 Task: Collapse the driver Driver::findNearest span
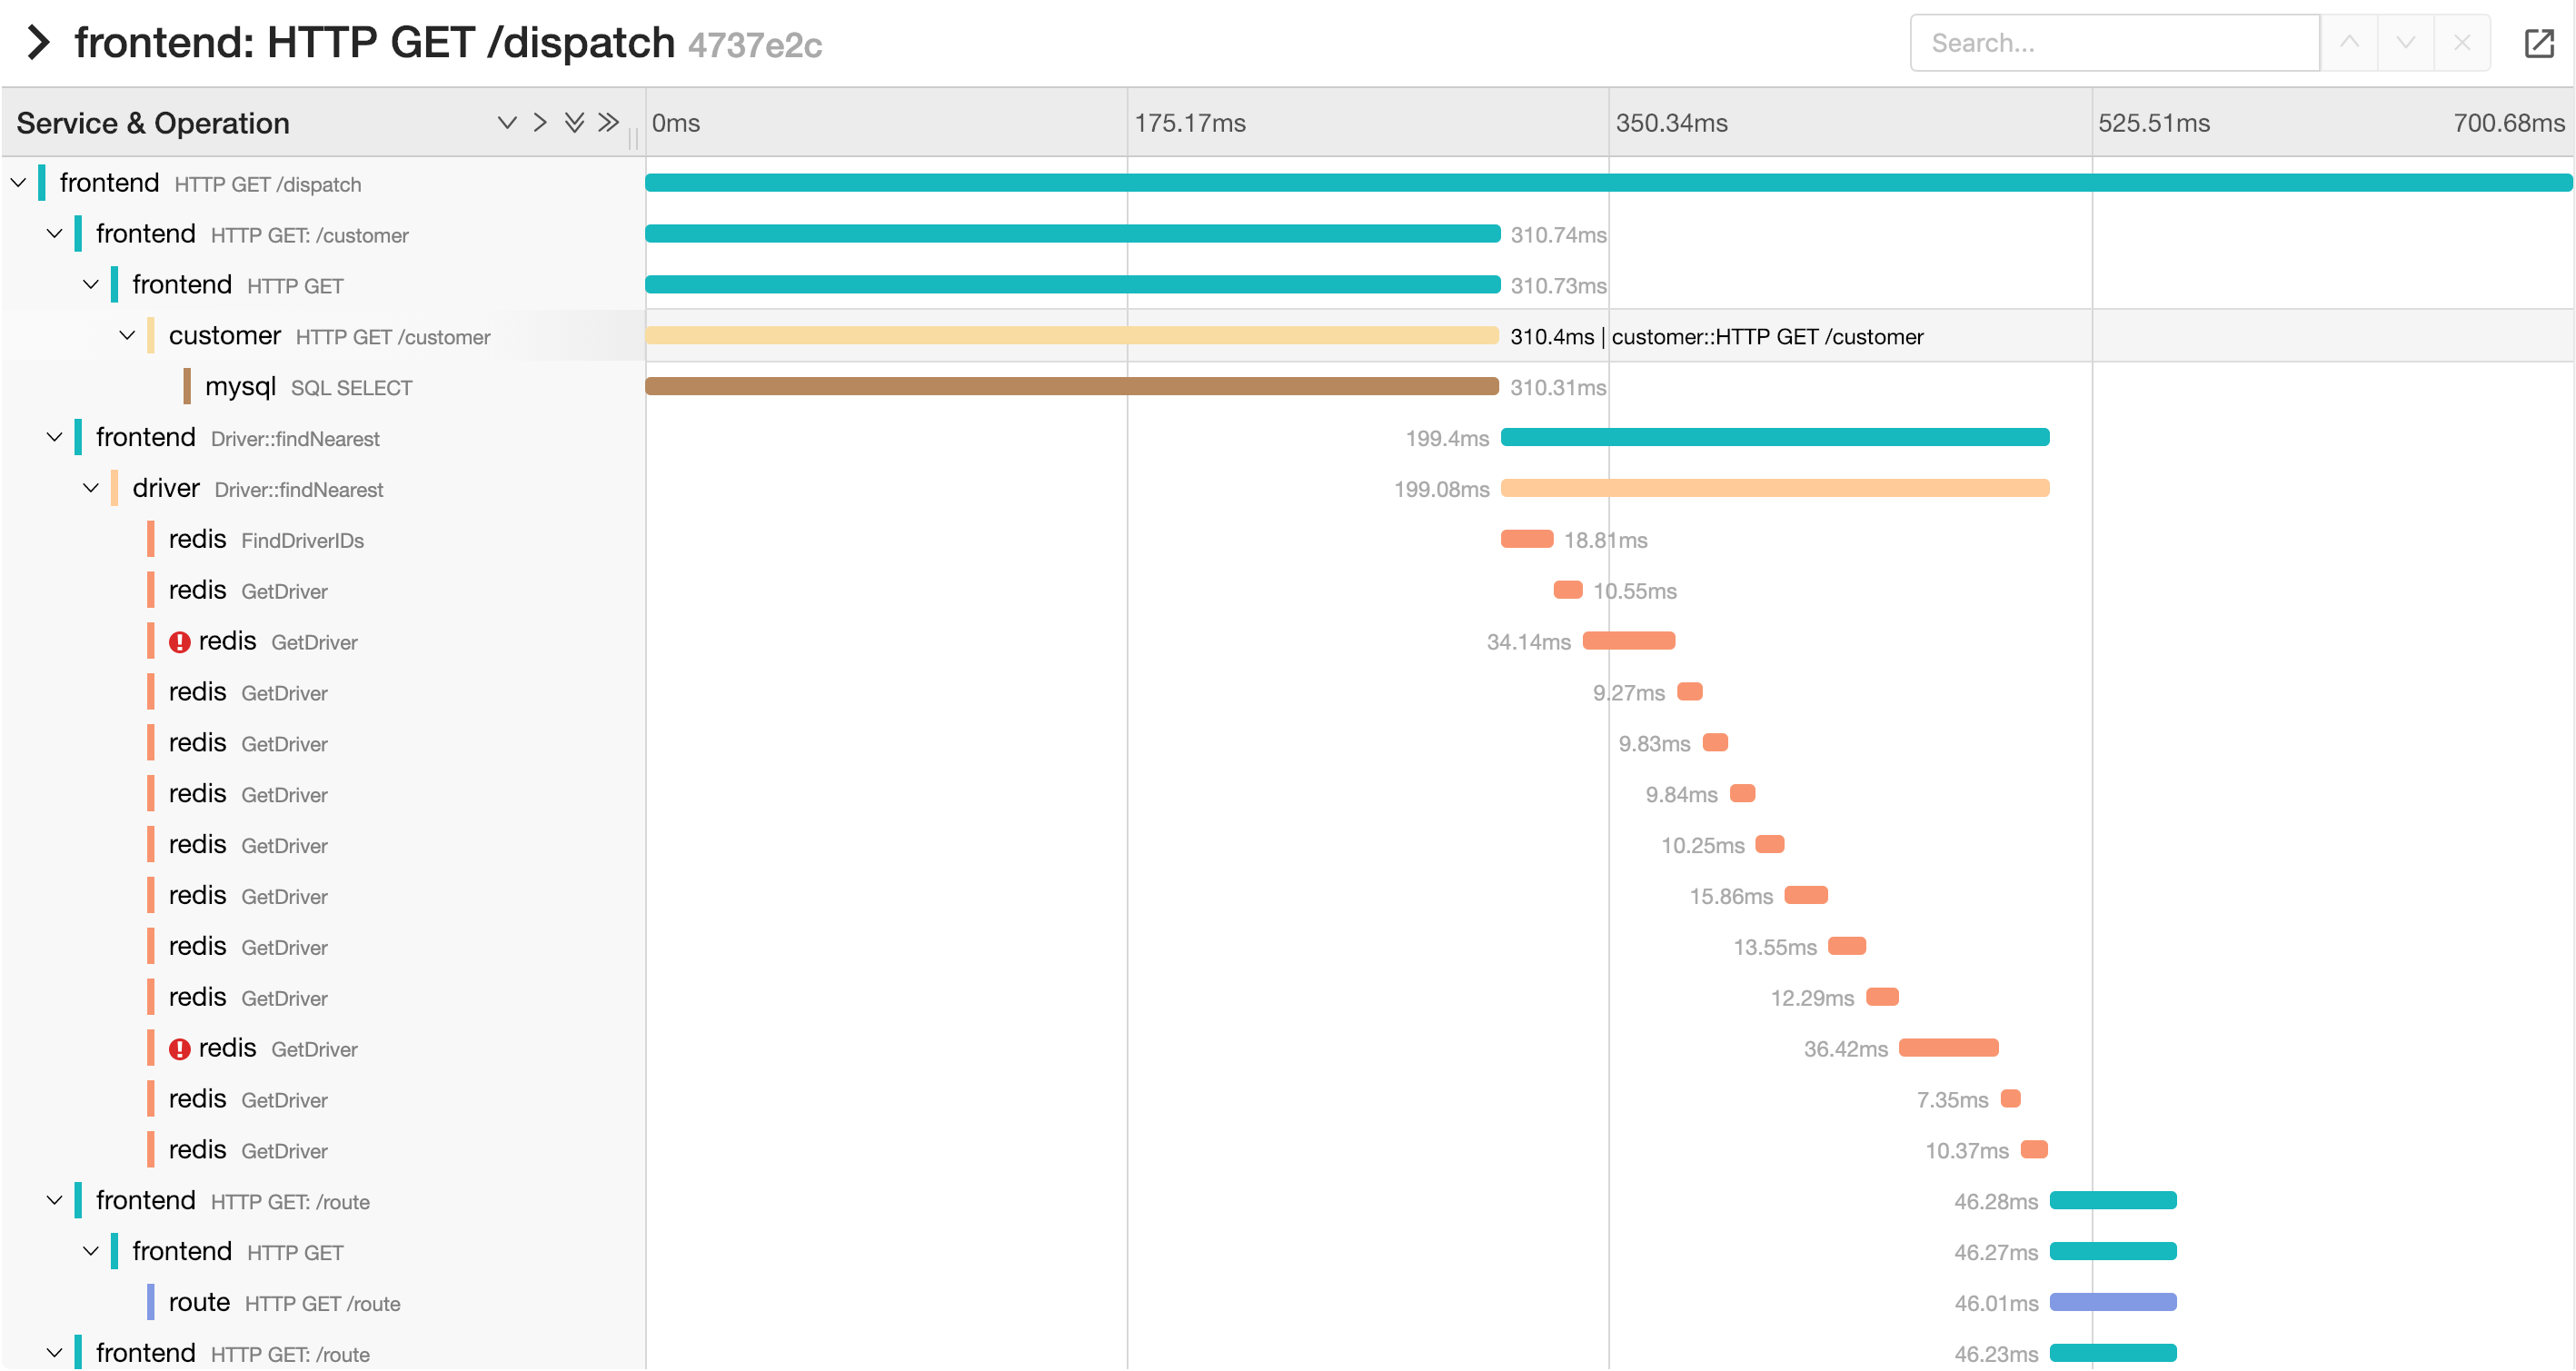(x=90, y=488)
